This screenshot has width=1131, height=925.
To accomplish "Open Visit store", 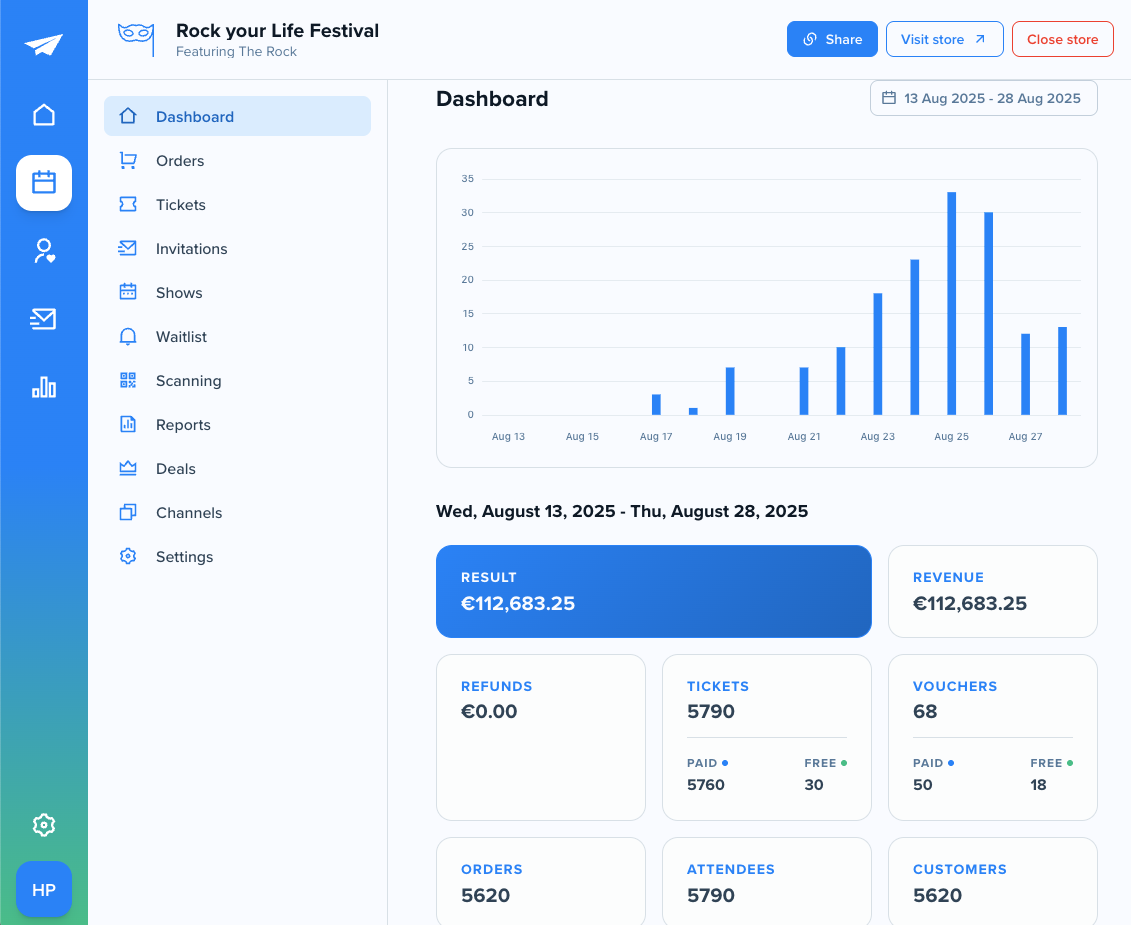I will click(944, 39).
